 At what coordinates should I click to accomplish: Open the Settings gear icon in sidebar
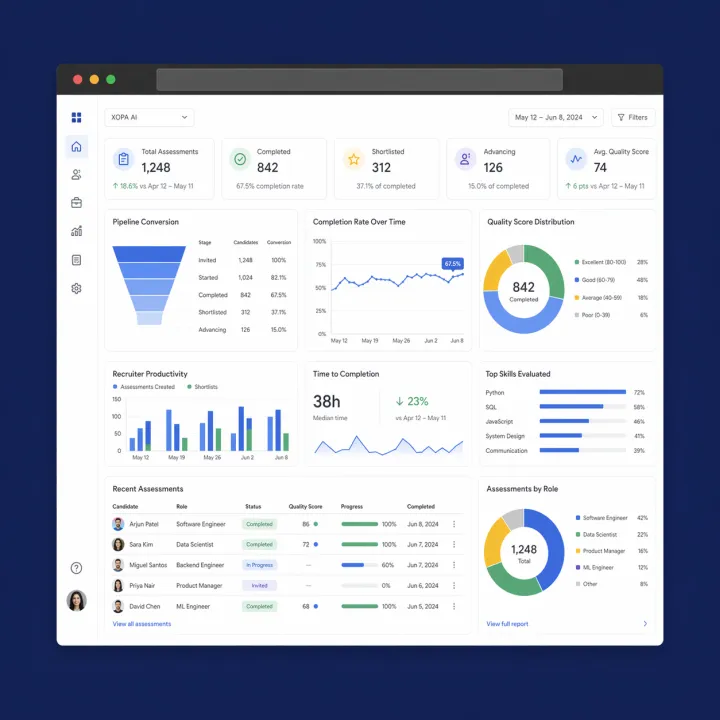[x=76, y=288]
